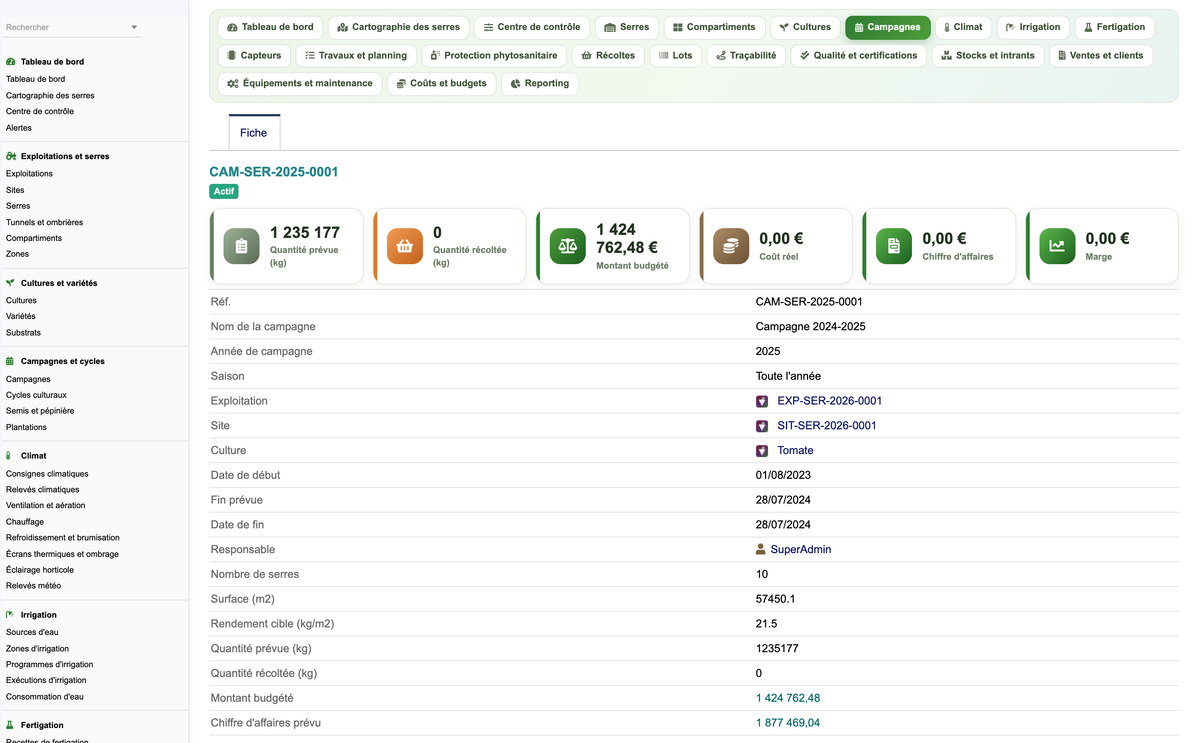Open Climat top menu item
Viewport: 1200px width, 743px height.
click(964, 27)
